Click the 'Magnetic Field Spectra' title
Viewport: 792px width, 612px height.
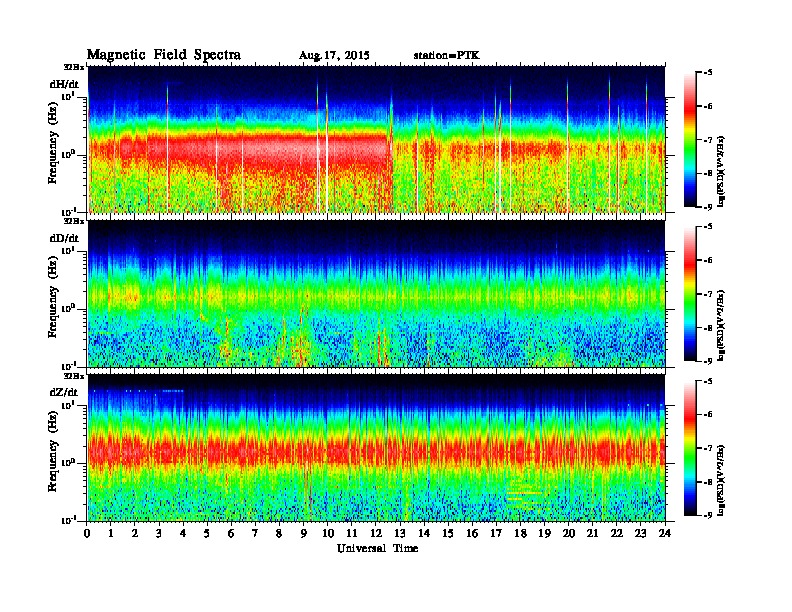pyautogui.click(x=164, y=55)
